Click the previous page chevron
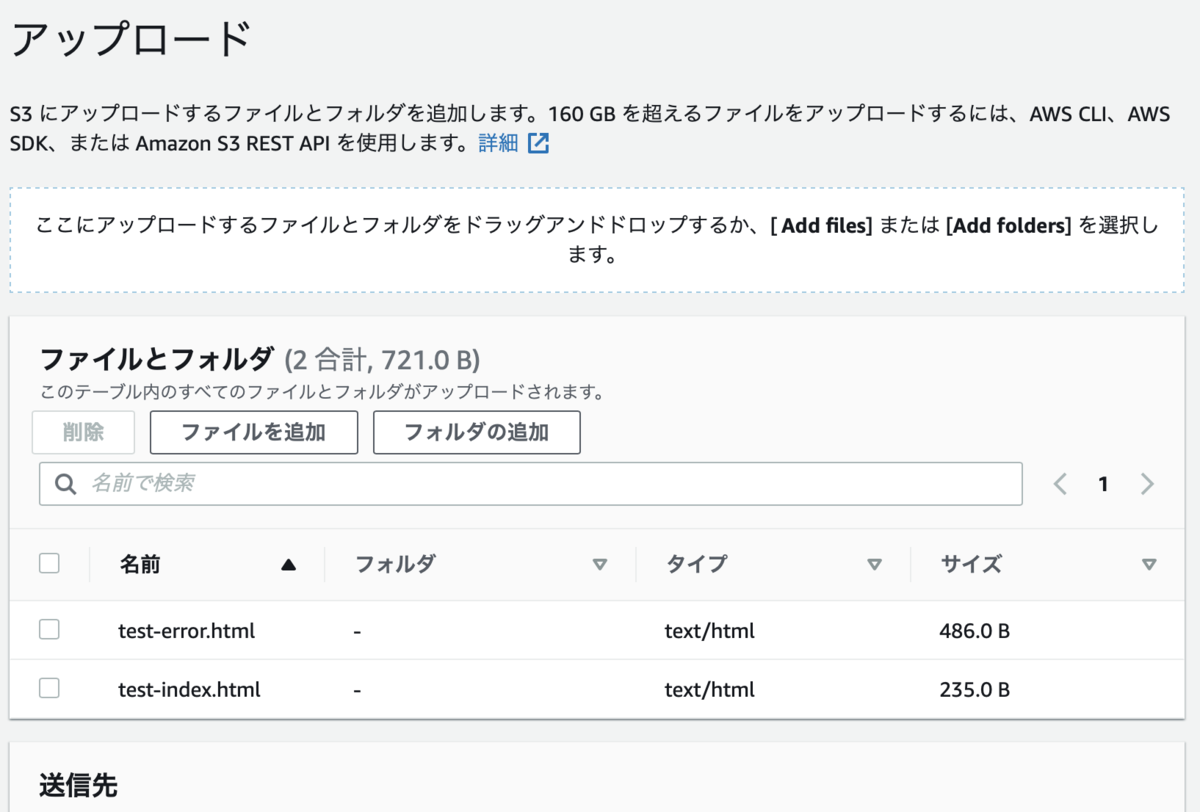1200x812 pixels. tap(1060, 484)
